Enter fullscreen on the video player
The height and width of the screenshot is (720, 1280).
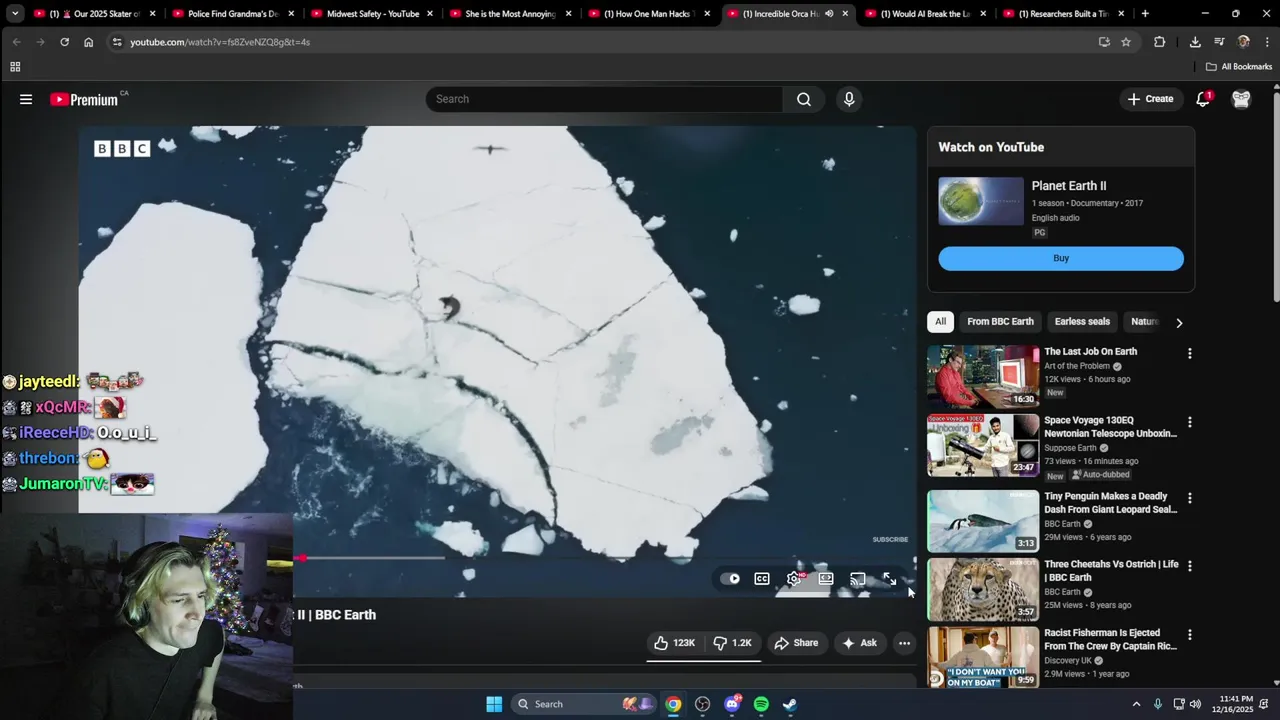tap(889, 579)
